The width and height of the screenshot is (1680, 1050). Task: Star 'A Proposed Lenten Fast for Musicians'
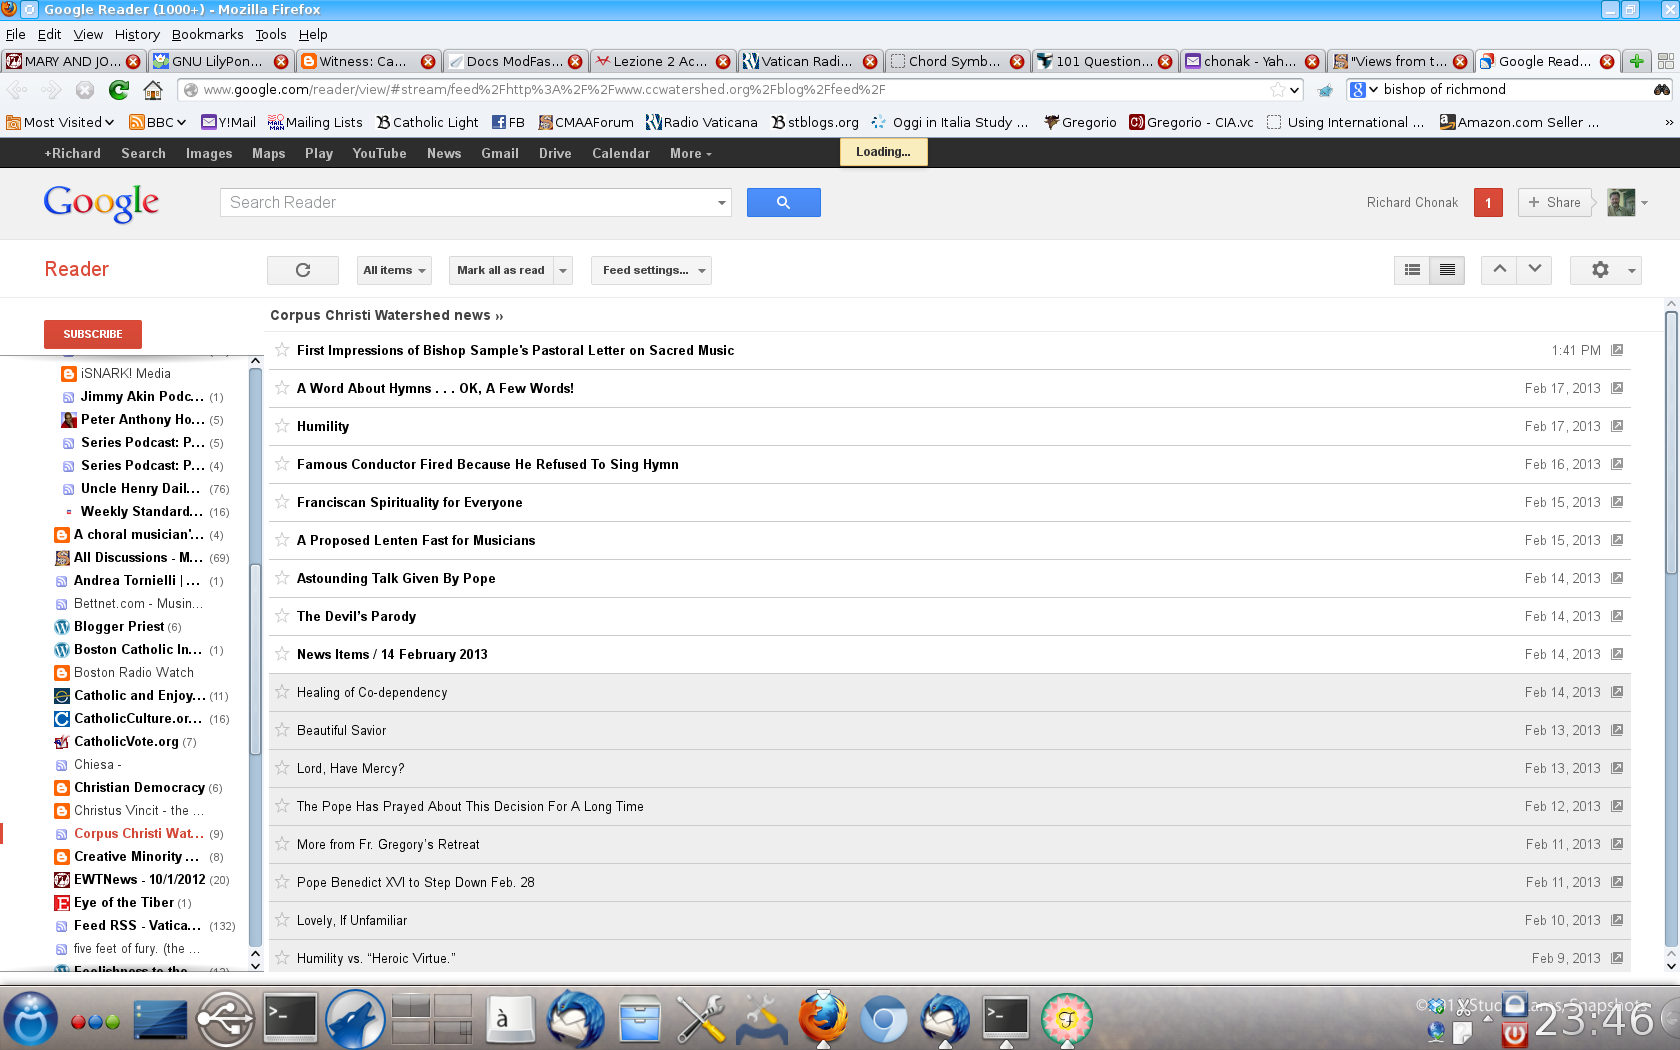click(282, 540)
